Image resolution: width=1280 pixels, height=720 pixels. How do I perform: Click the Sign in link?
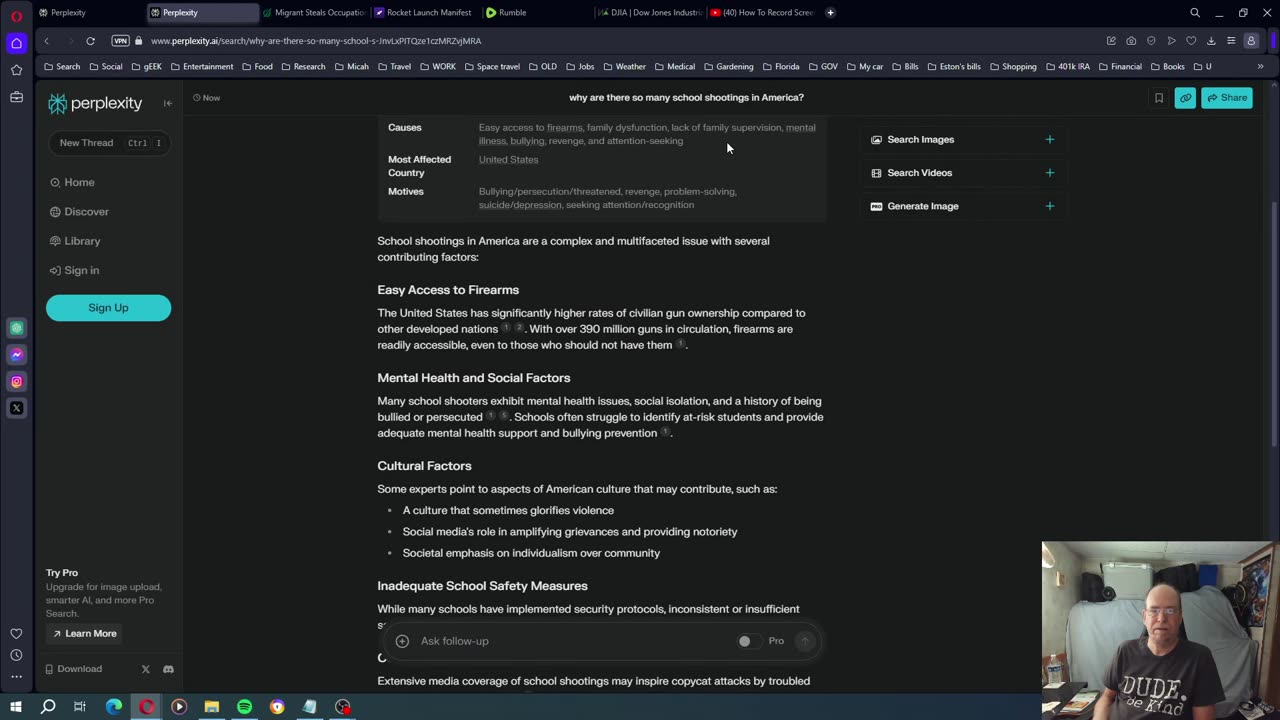click(x=74, y=270)
